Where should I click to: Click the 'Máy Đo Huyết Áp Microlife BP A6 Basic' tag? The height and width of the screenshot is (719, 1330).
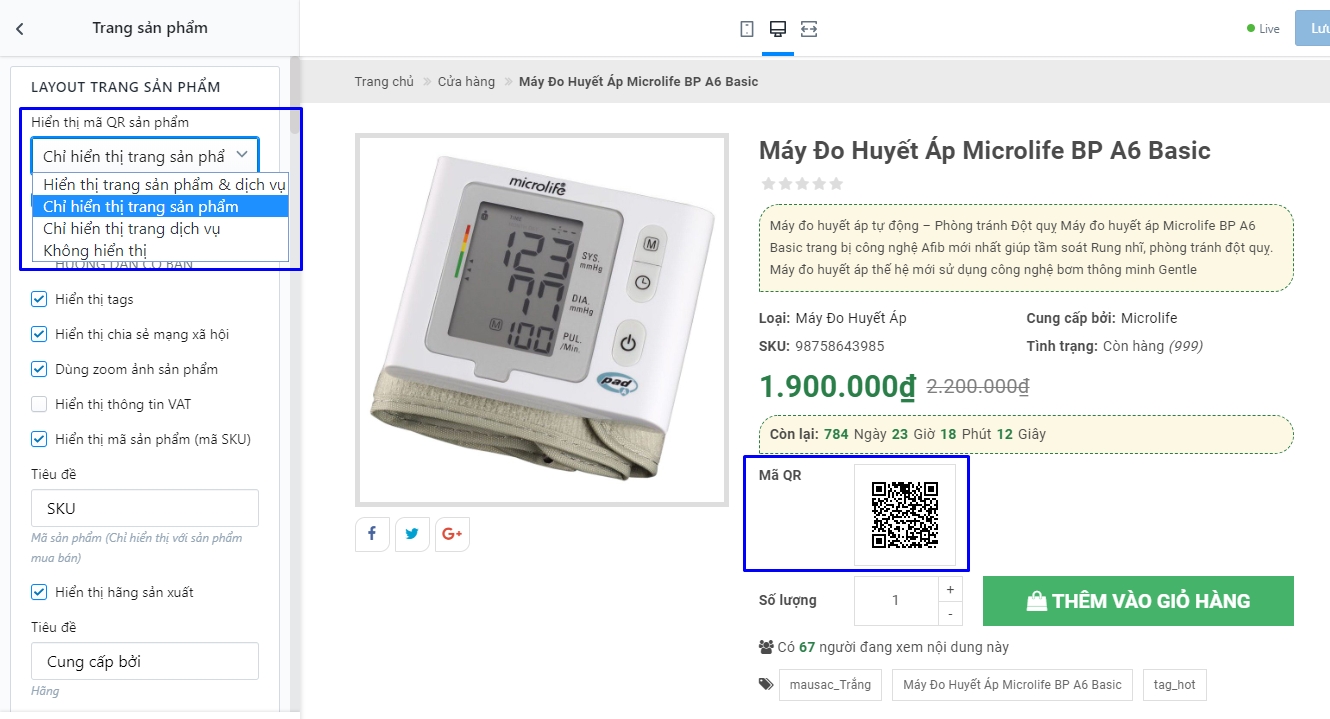click(1012, 685)
